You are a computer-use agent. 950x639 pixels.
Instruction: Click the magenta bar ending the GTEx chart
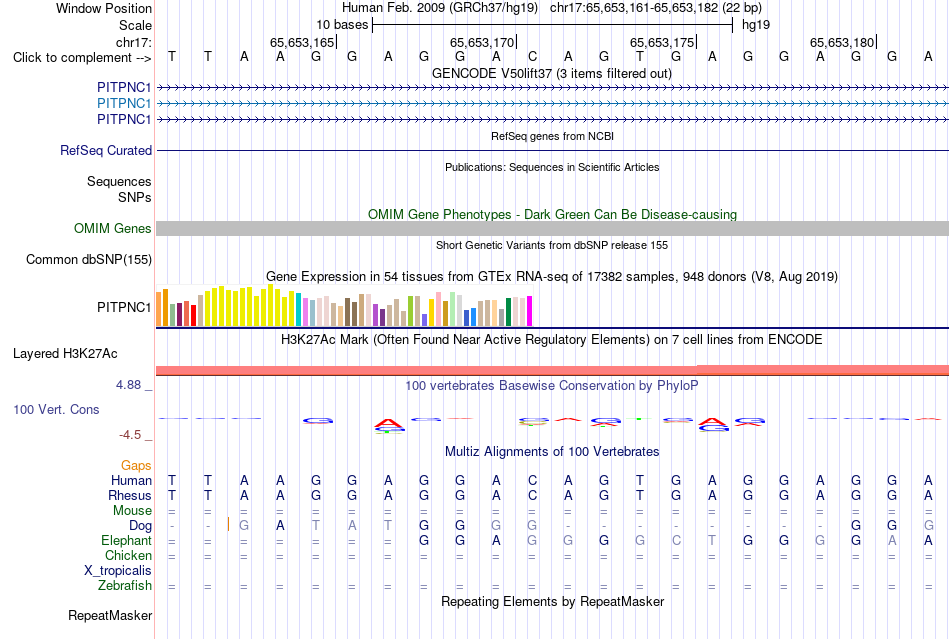tap(530, 311)
